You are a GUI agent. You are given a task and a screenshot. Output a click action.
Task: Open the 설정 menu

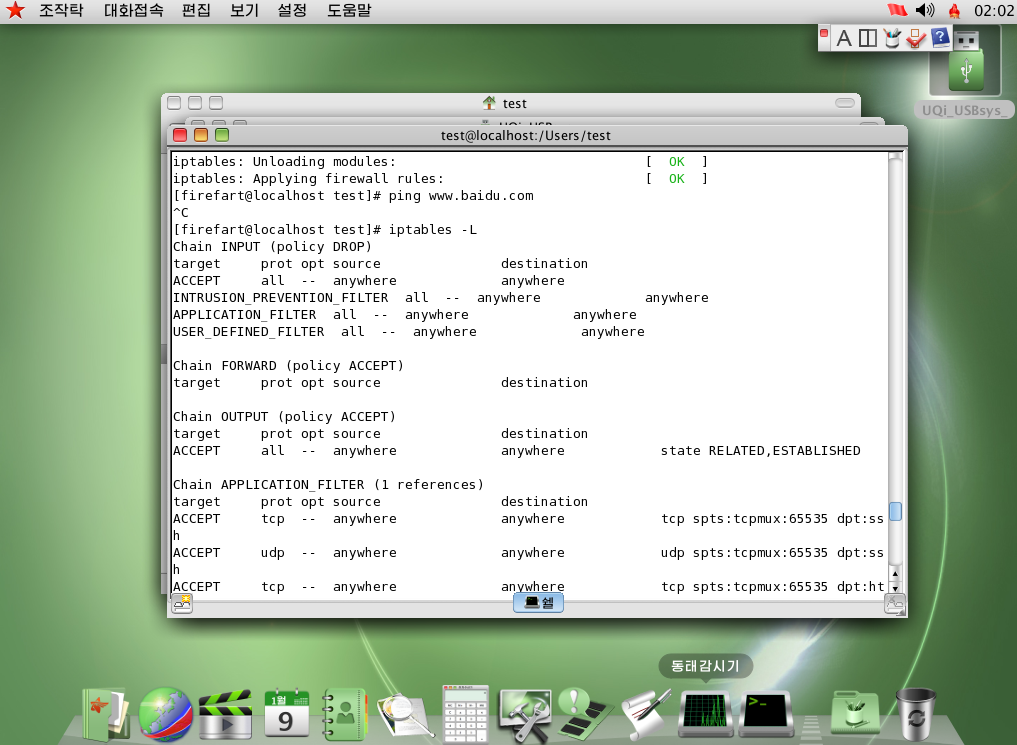pyautogui.click(x=292, y=11)
